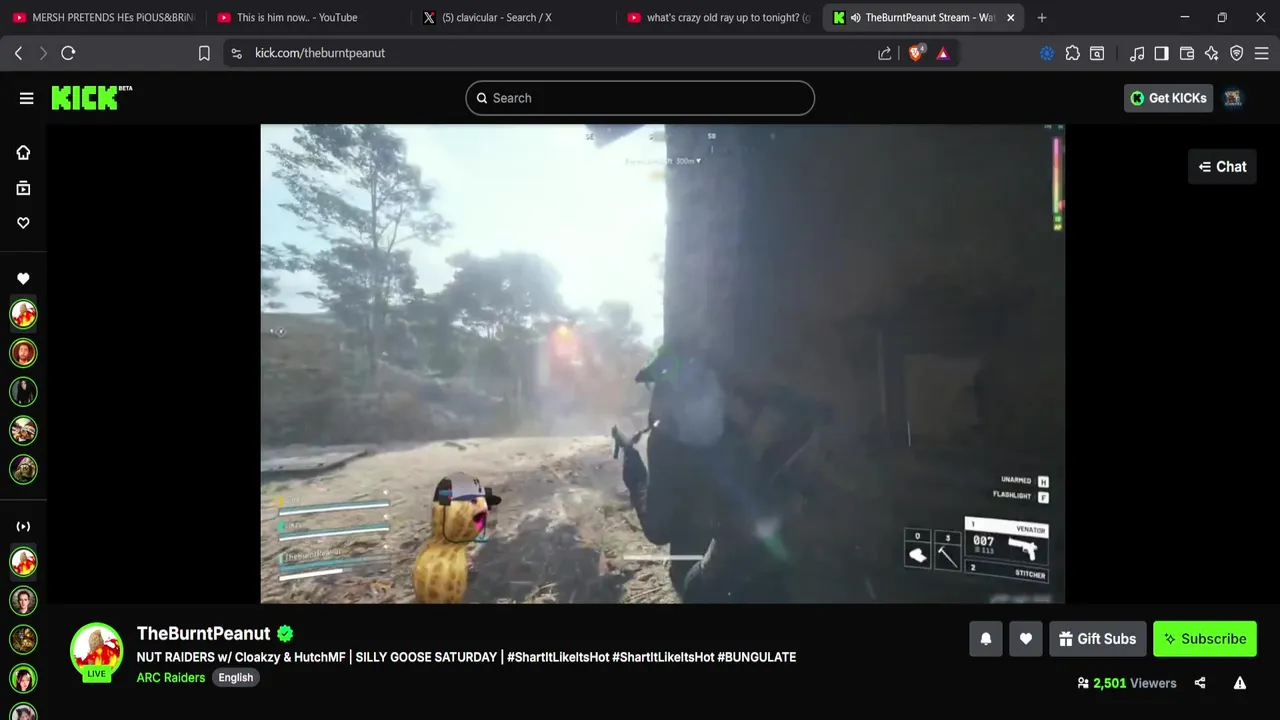Click the green Subscribe button
This screenshot has width=1280, height=720.
click(x=1205, y=639)
